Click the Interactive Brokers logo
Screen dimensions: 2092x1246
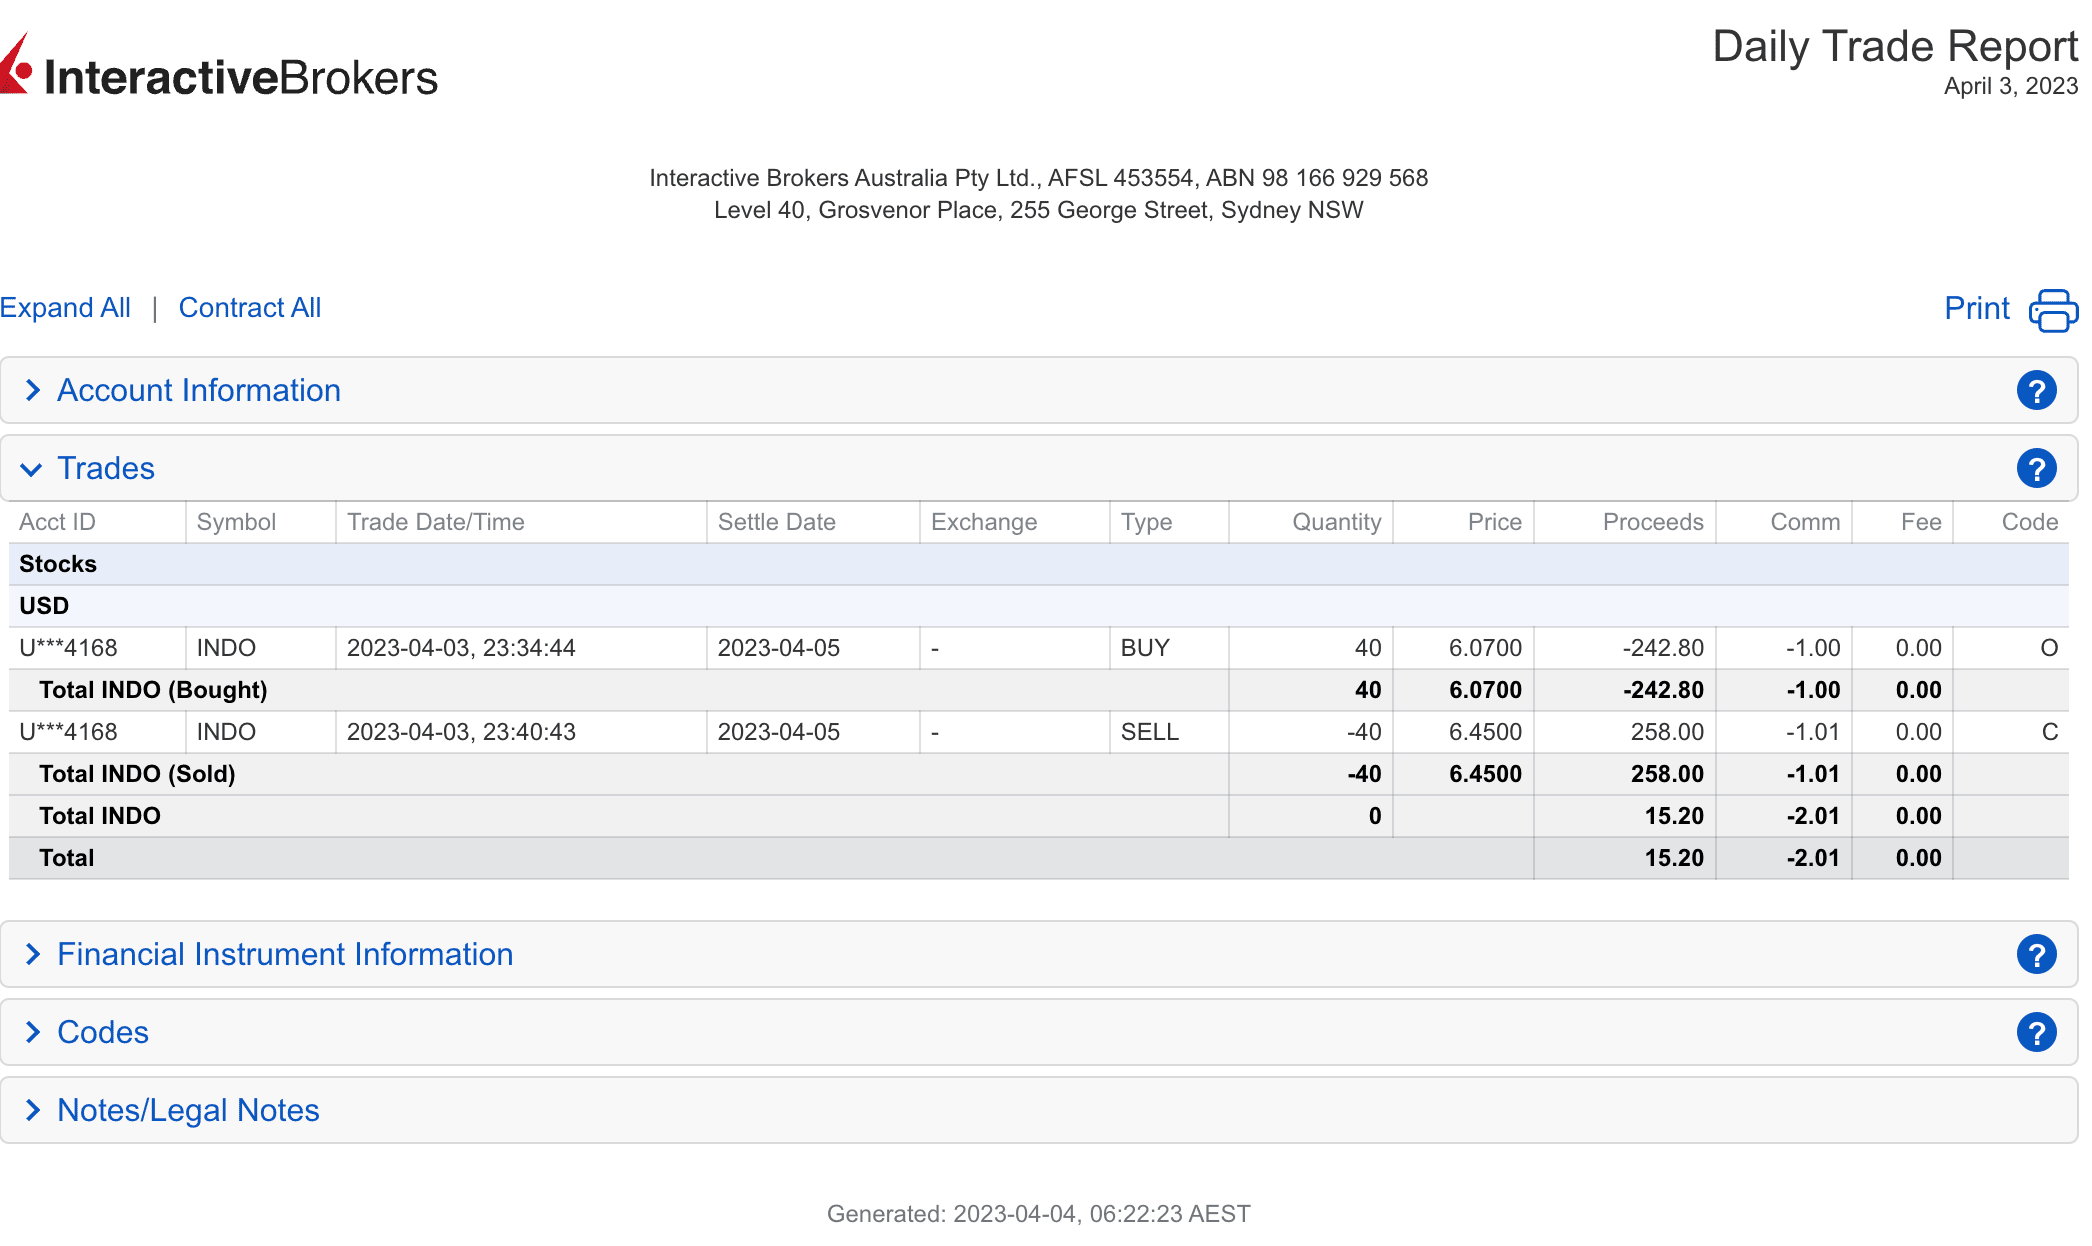coord(220,70)
